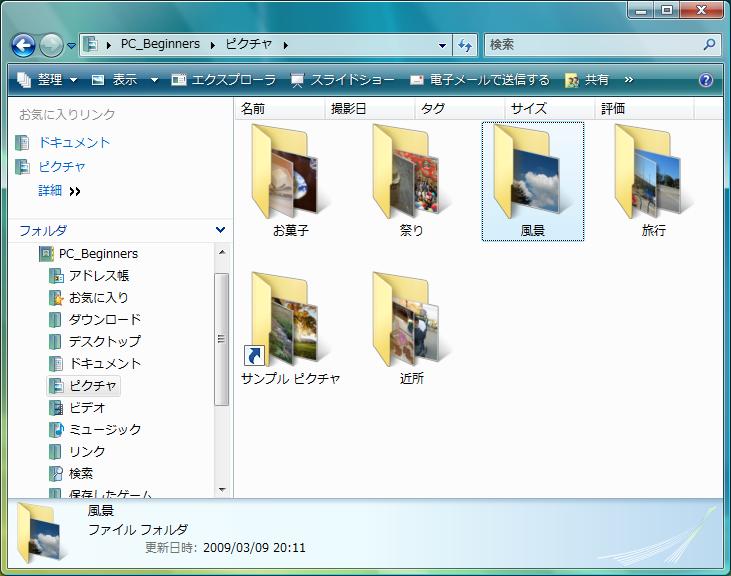
Task: Click the magnifier search icon
Action: [x=710, y=45]
